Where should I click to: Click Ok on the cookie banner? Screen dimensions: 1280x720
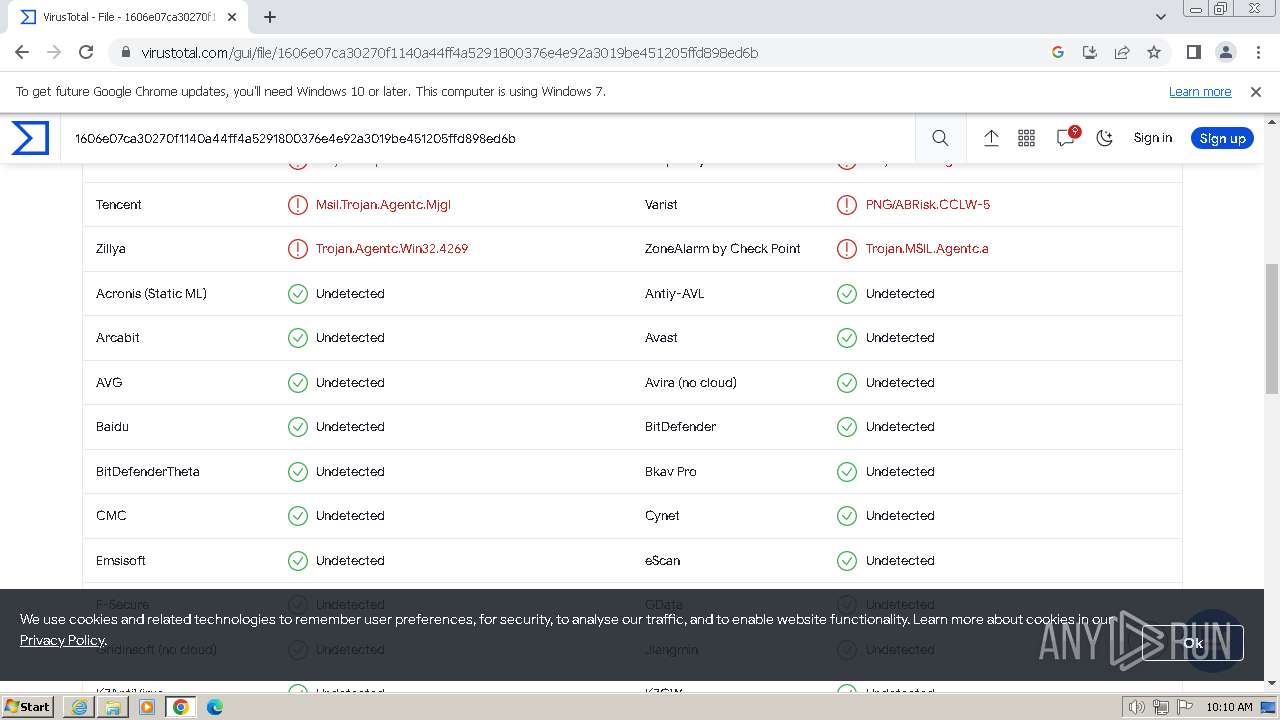pyautogui.click(x=1193, y=643)
